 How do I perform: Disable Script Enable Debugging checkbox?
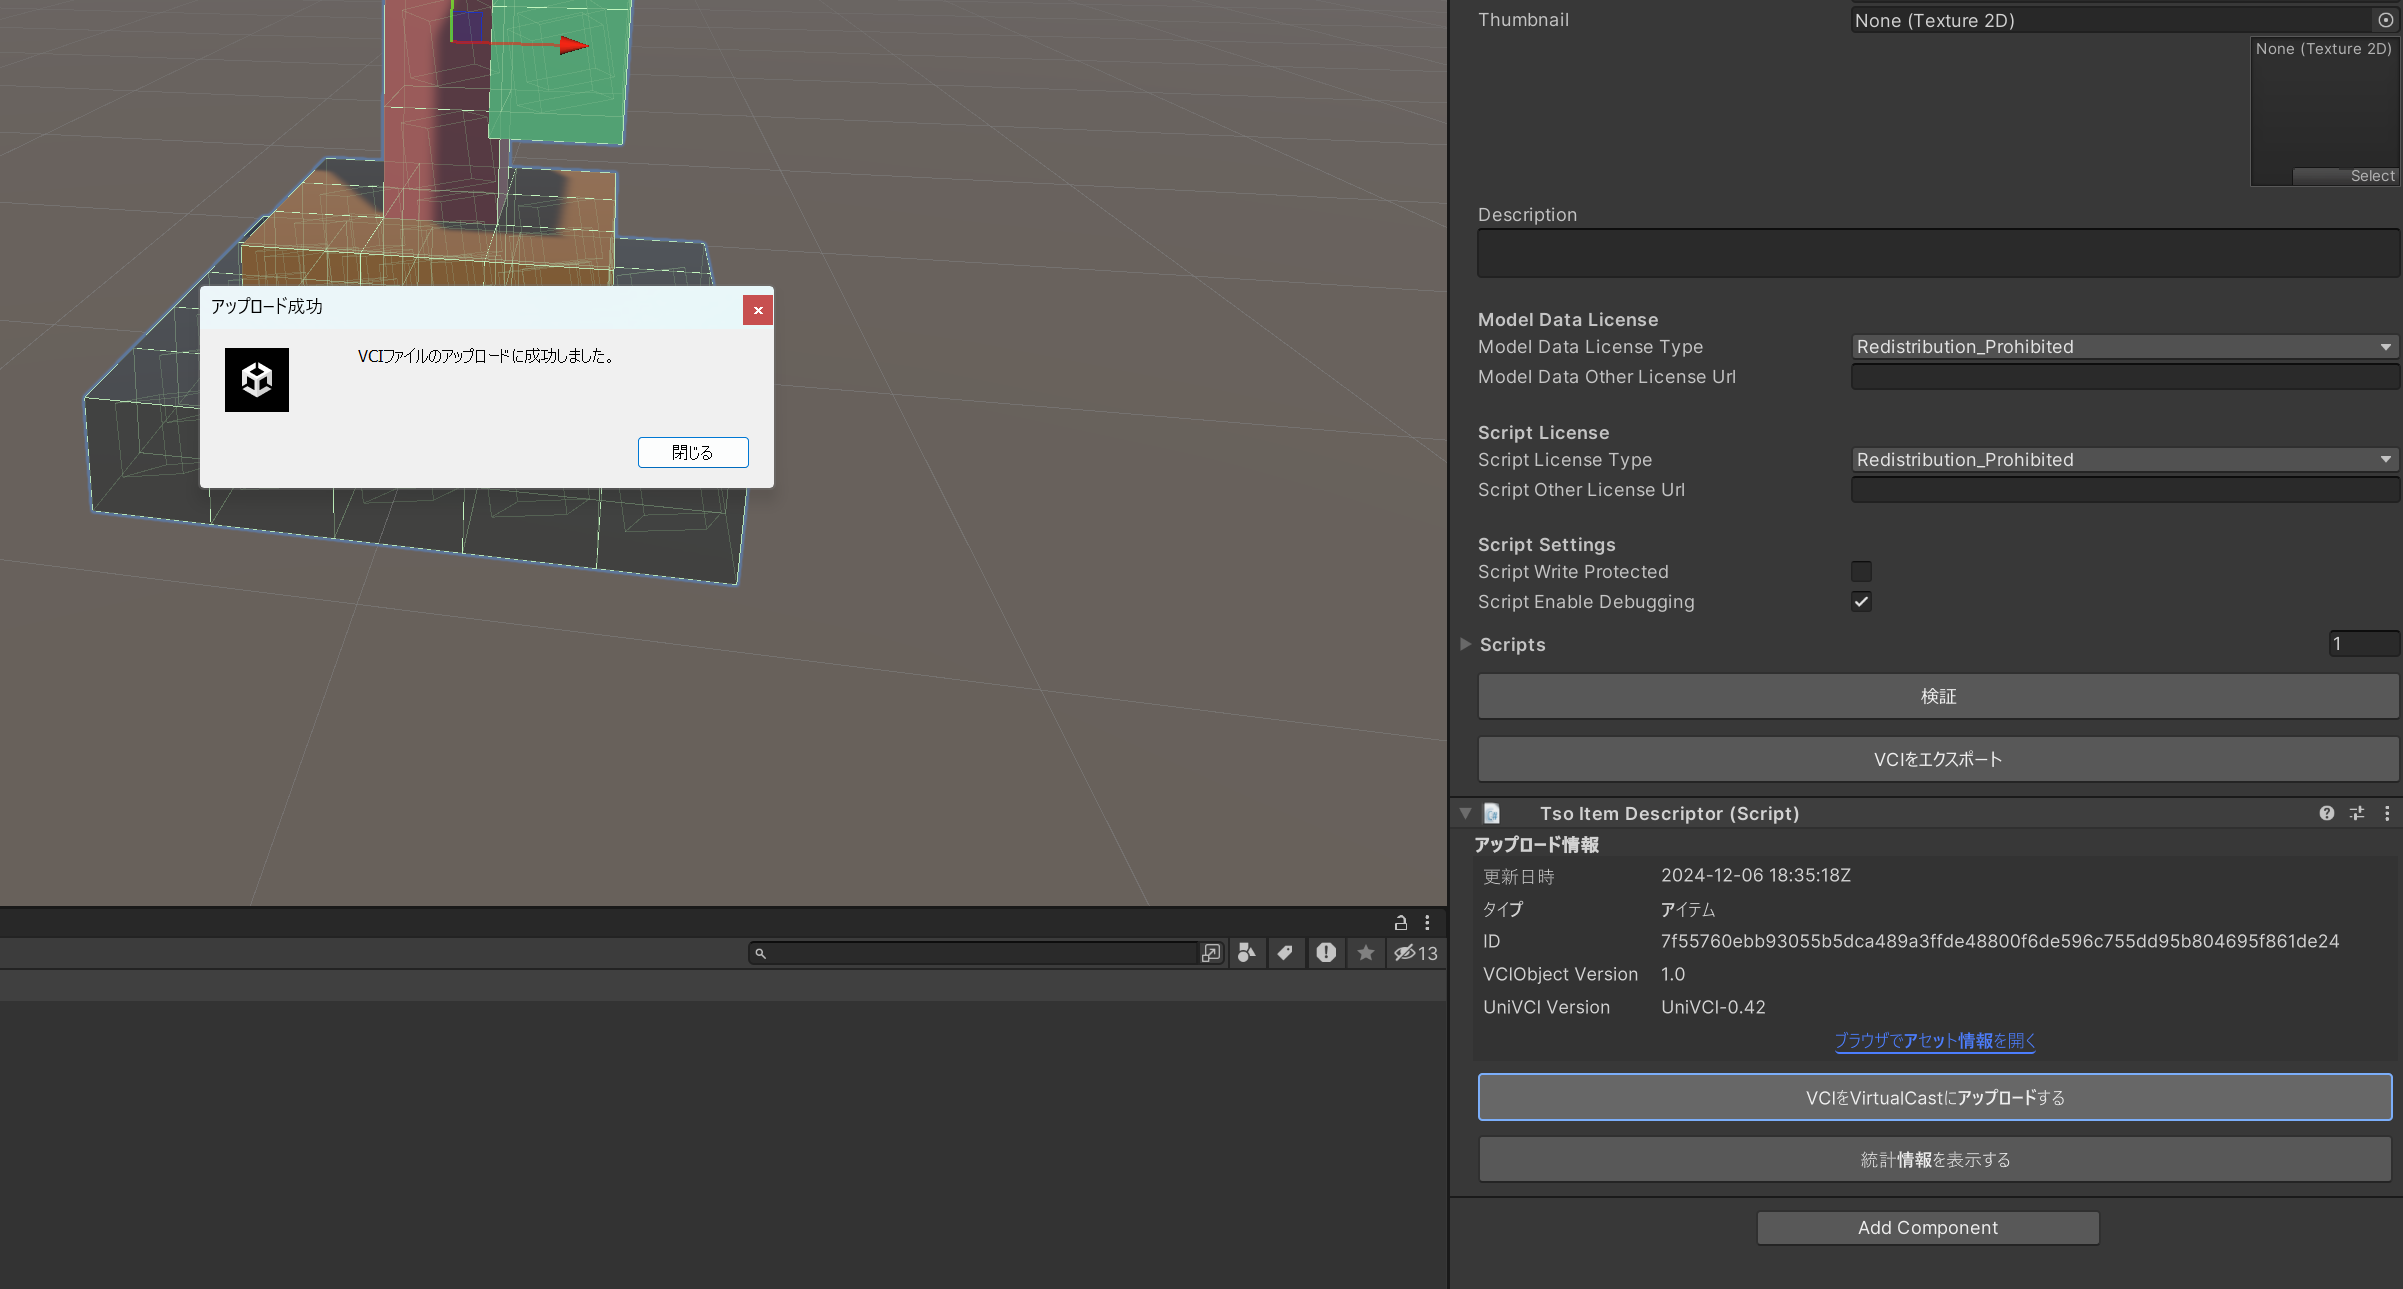pyautogui.click(x=1861, y=601)
